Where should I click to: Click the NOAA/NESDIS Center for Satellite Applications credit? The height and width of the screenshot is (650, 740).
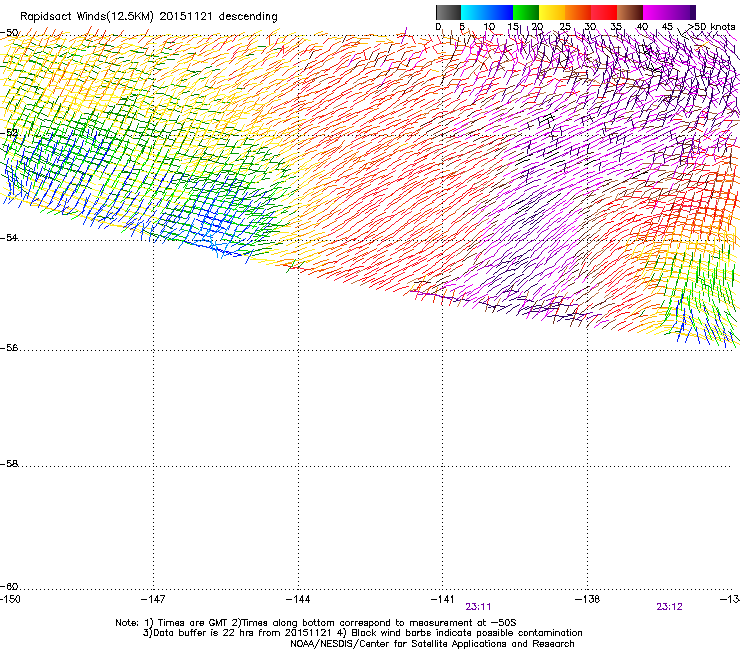tap(432, 644)
